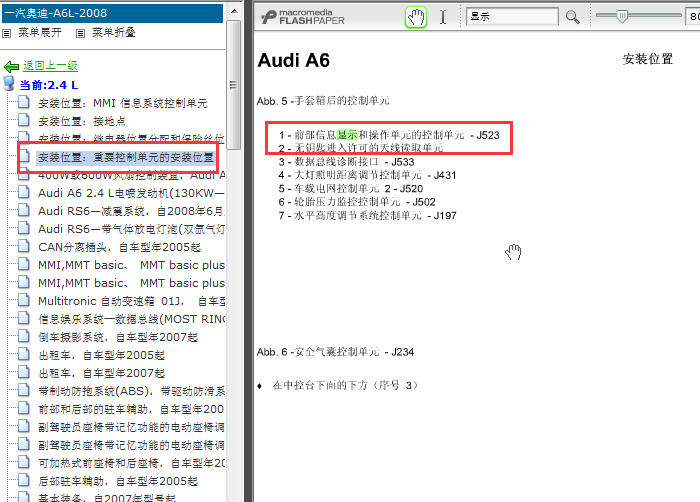Click 菜单折叠 to collapse the menu
The height and width of the screenshot is (502, 700).
pyautogui.click(x=113, y=33)
